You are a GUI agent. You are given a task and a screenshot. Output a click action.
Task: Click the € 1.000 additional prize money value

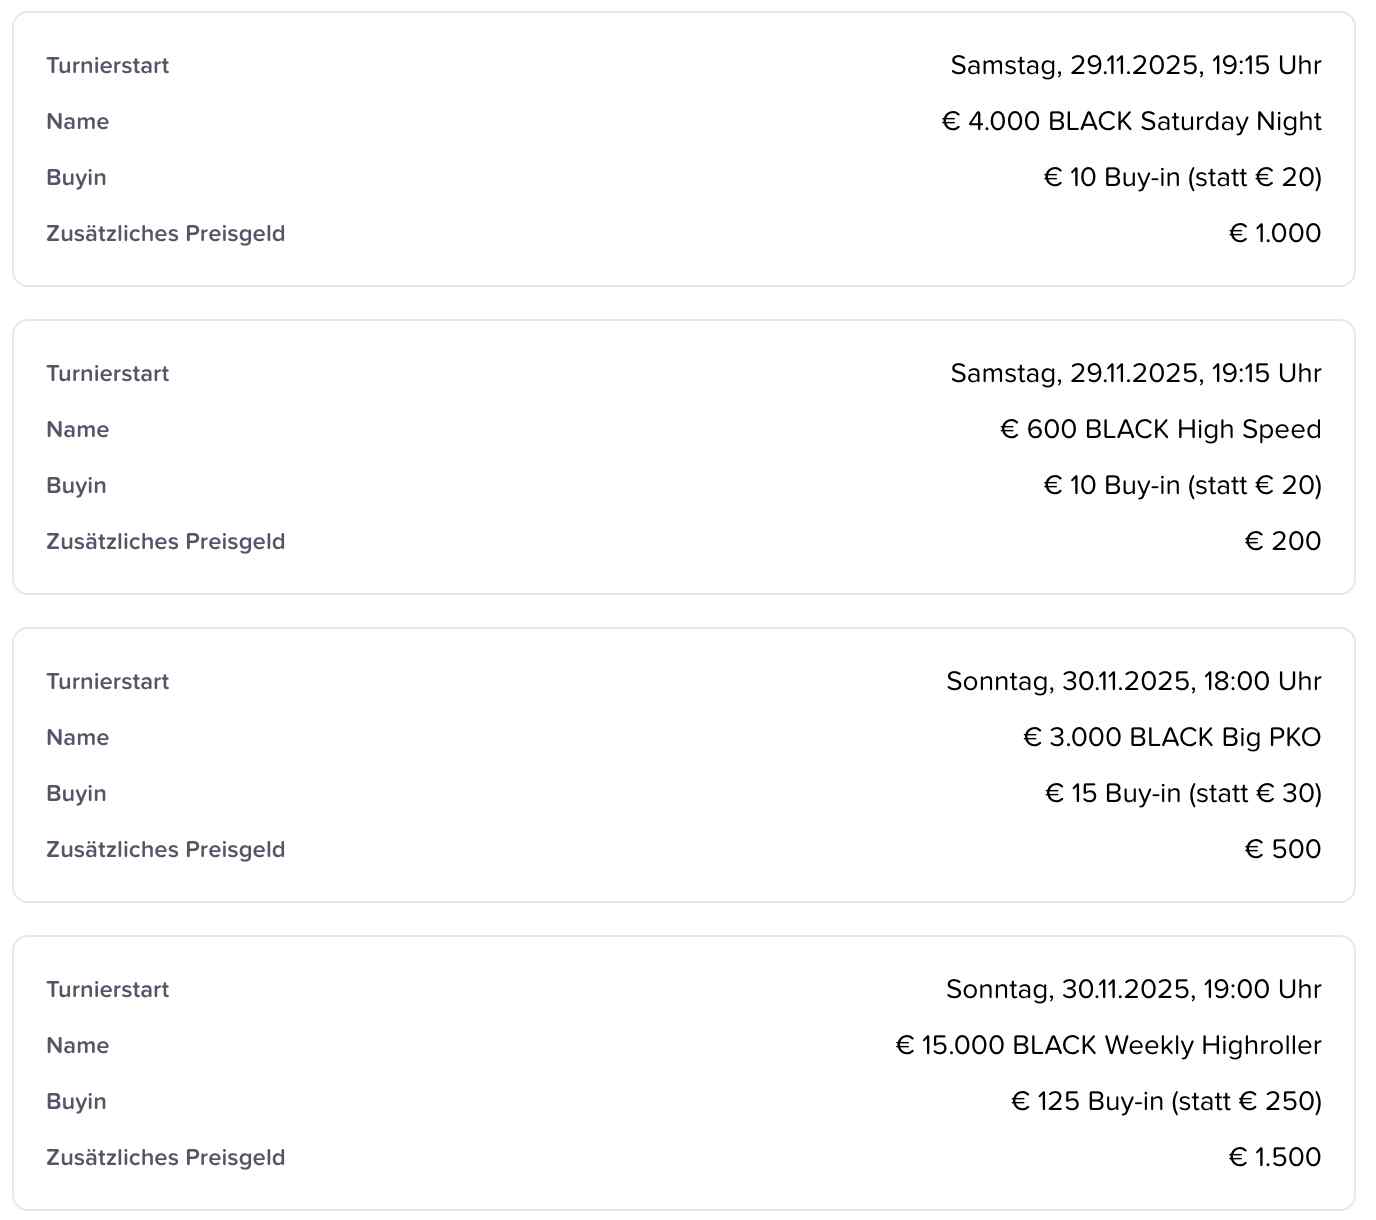pyautogui.click(x=1275, y=233)
